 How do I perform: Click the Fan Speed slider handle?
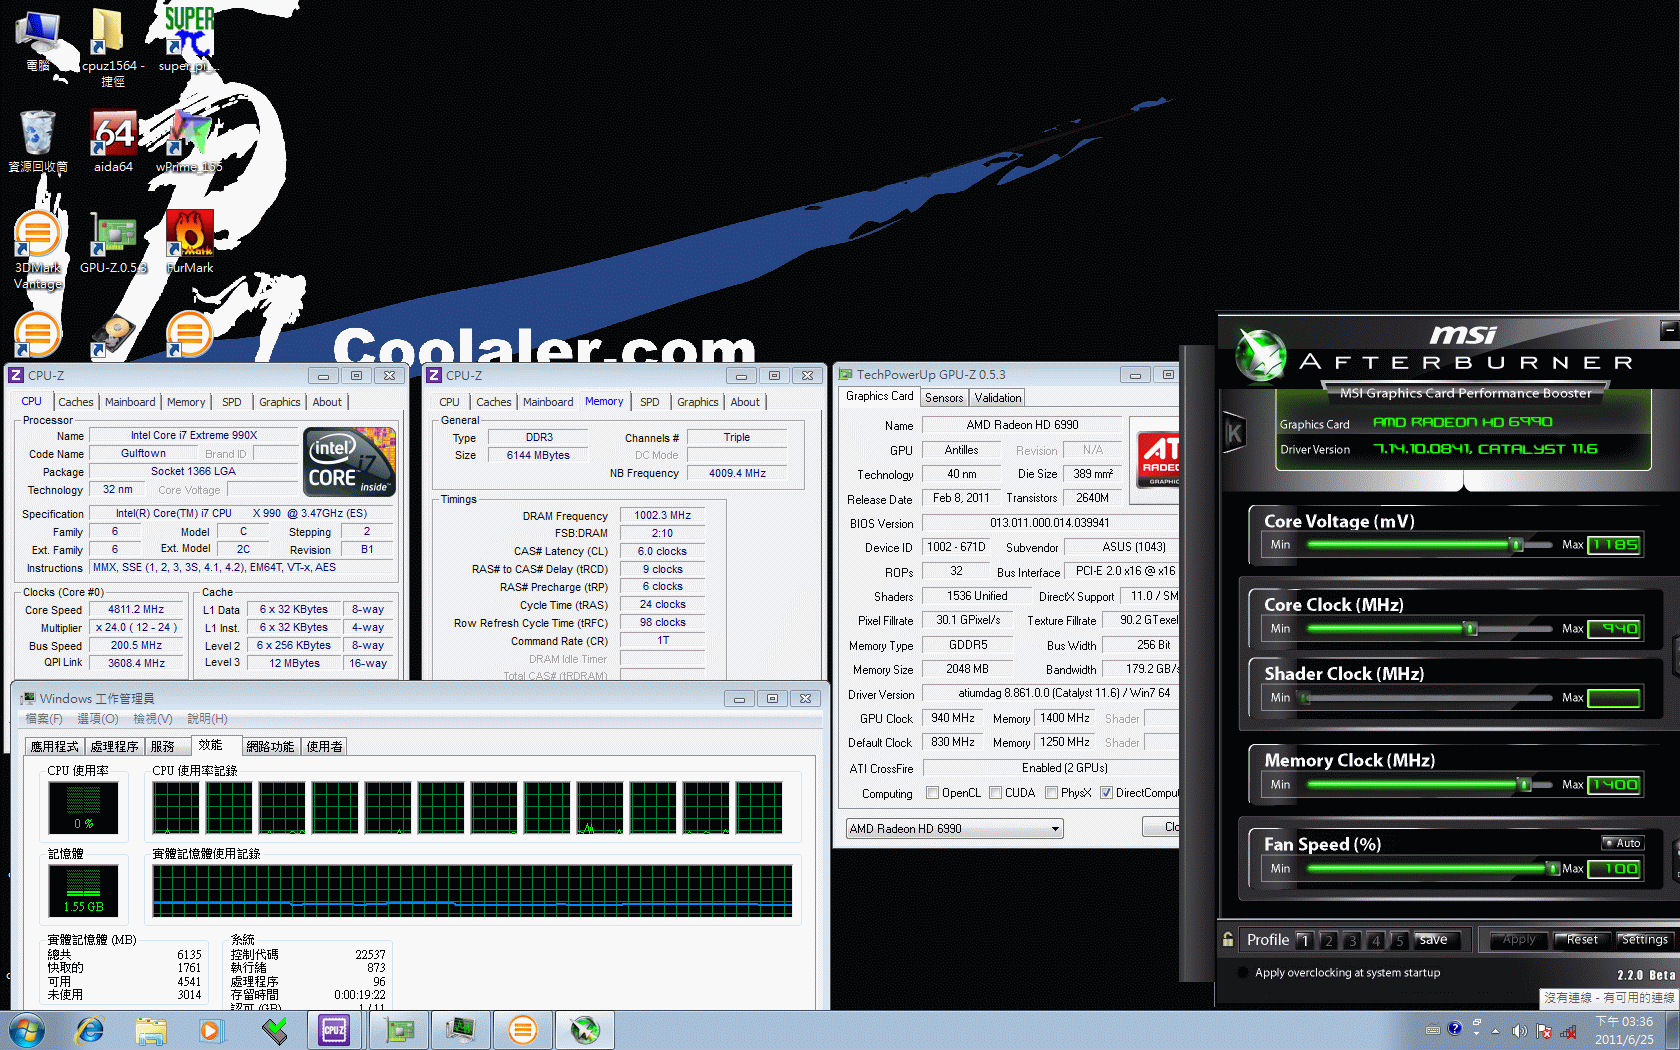(x=1552, y=869)
